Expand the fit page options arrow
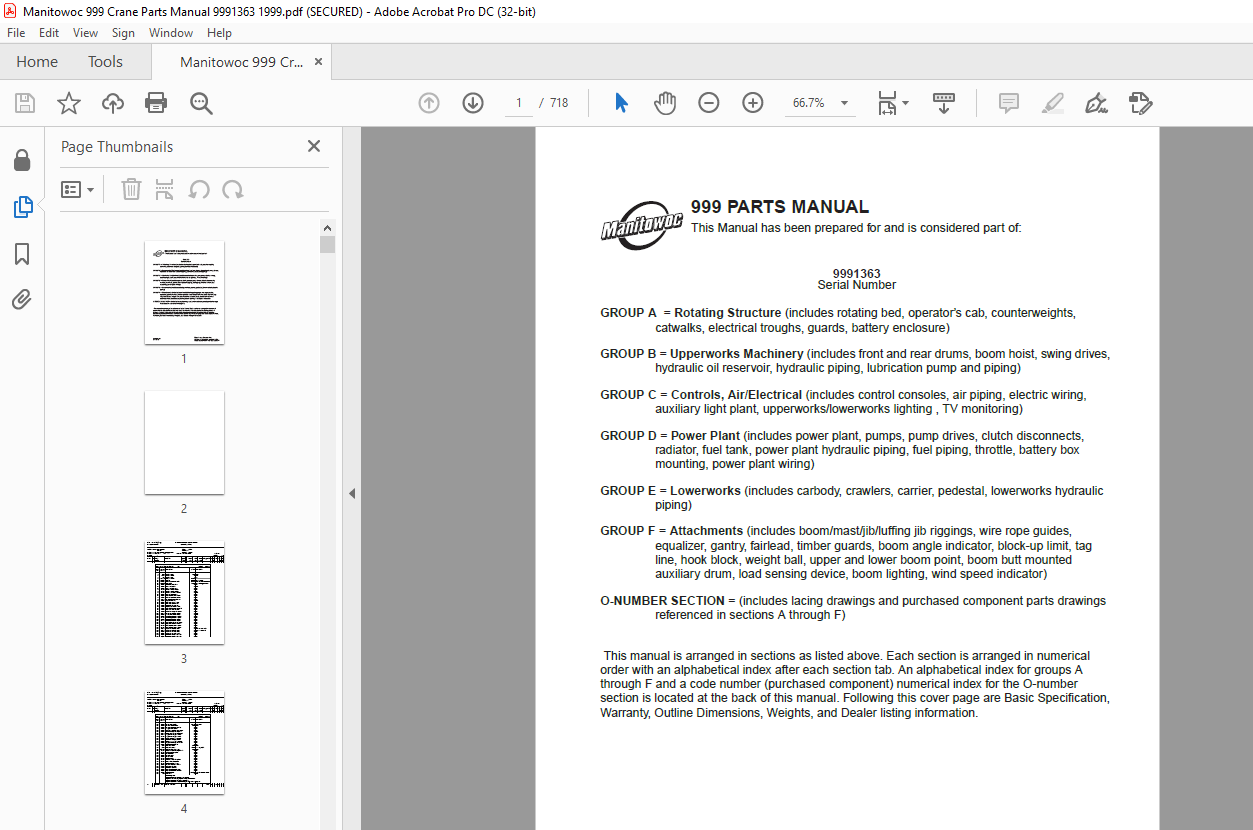The width and height of the screenshot is (1253, 830). [906, 103]
